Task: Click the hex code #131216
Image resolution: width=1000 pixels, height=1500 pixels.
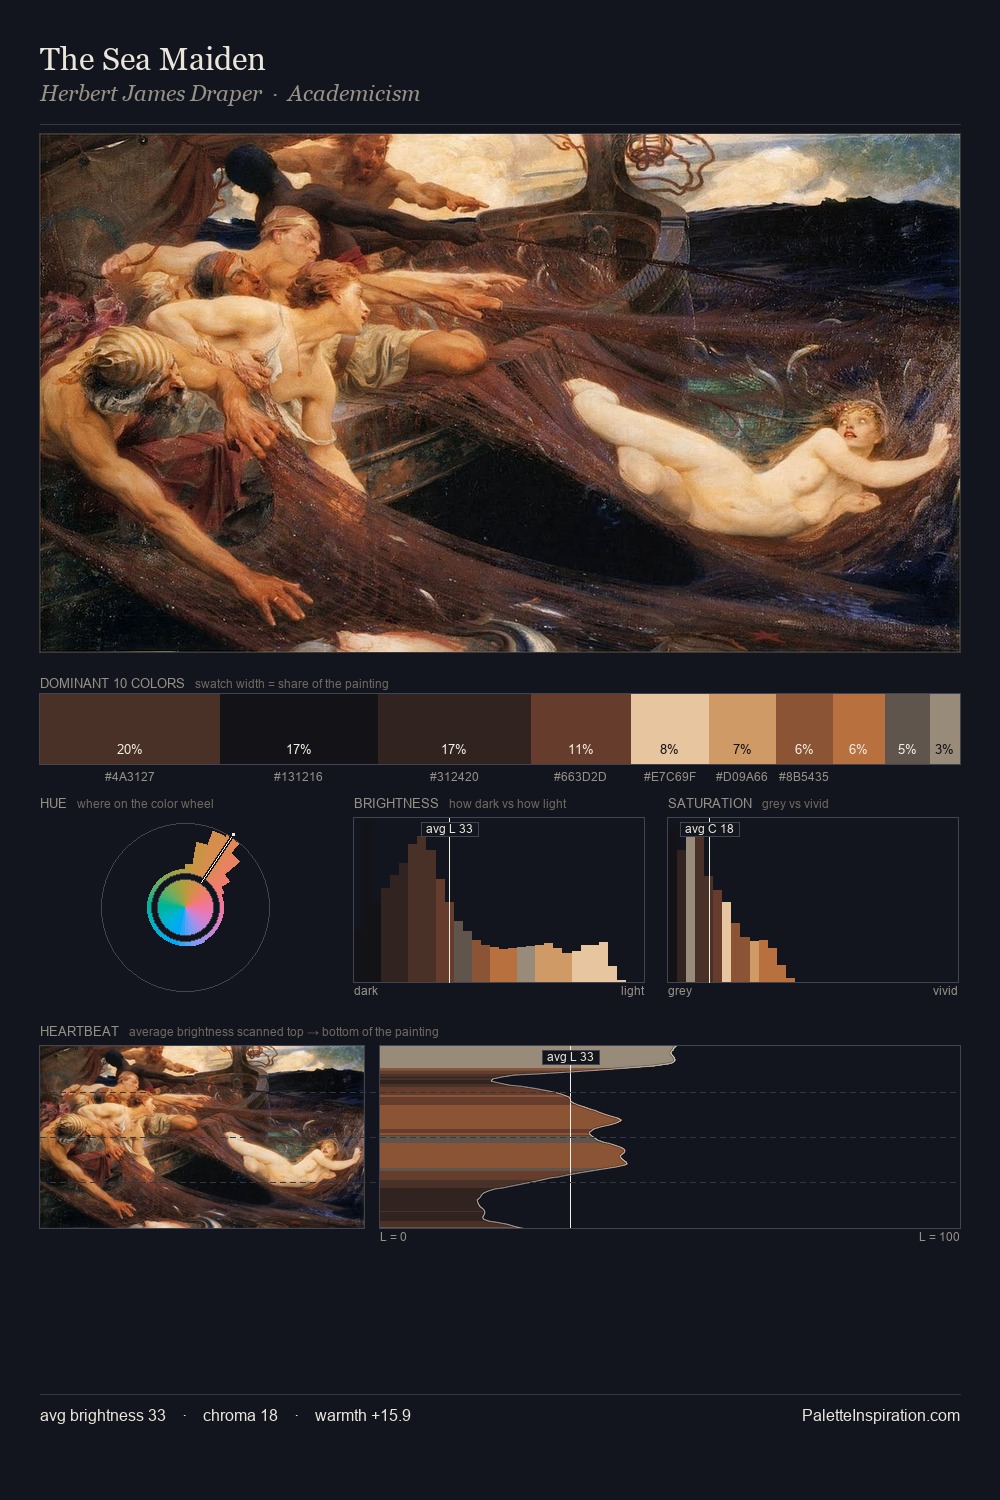Action: tap(298, 777)
